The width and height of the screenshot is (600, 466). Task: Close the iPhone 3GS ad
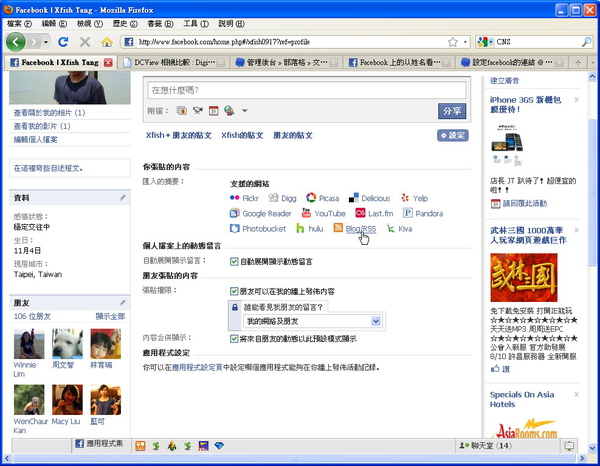tap(576, 100)
